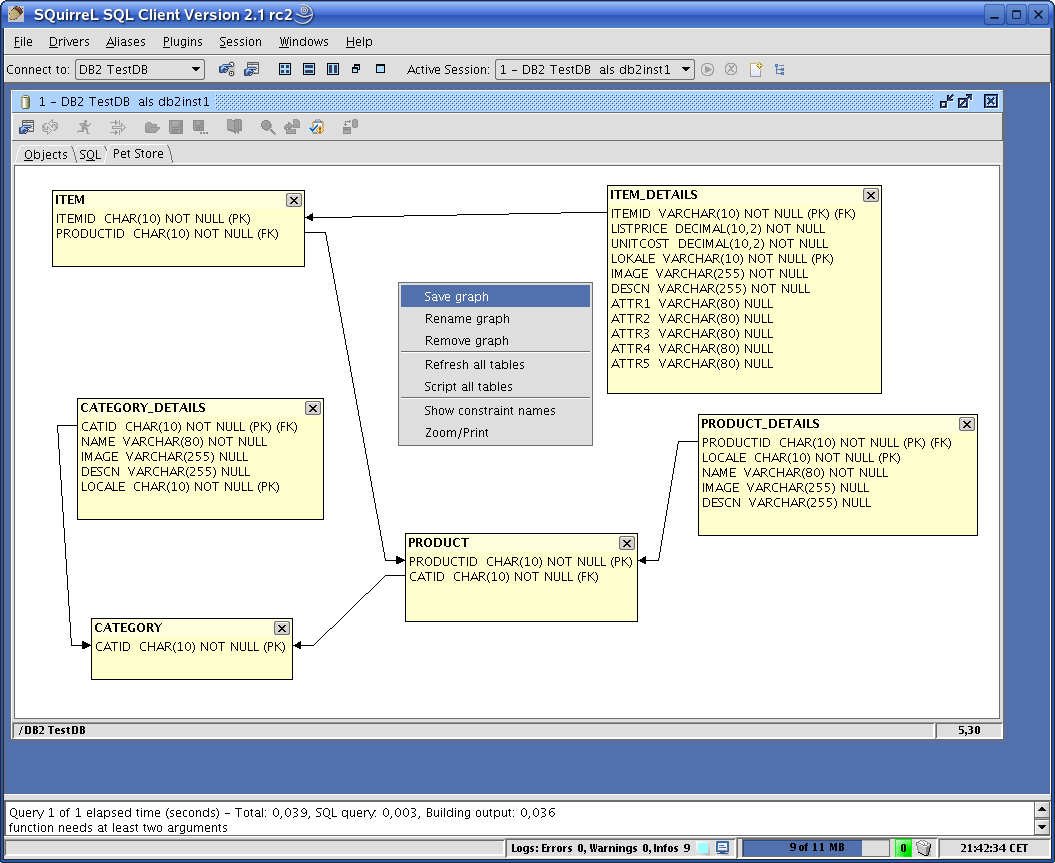This screenshot has width=1055, height=863.
Task: Click the new session properties icon
Action: 252,69
